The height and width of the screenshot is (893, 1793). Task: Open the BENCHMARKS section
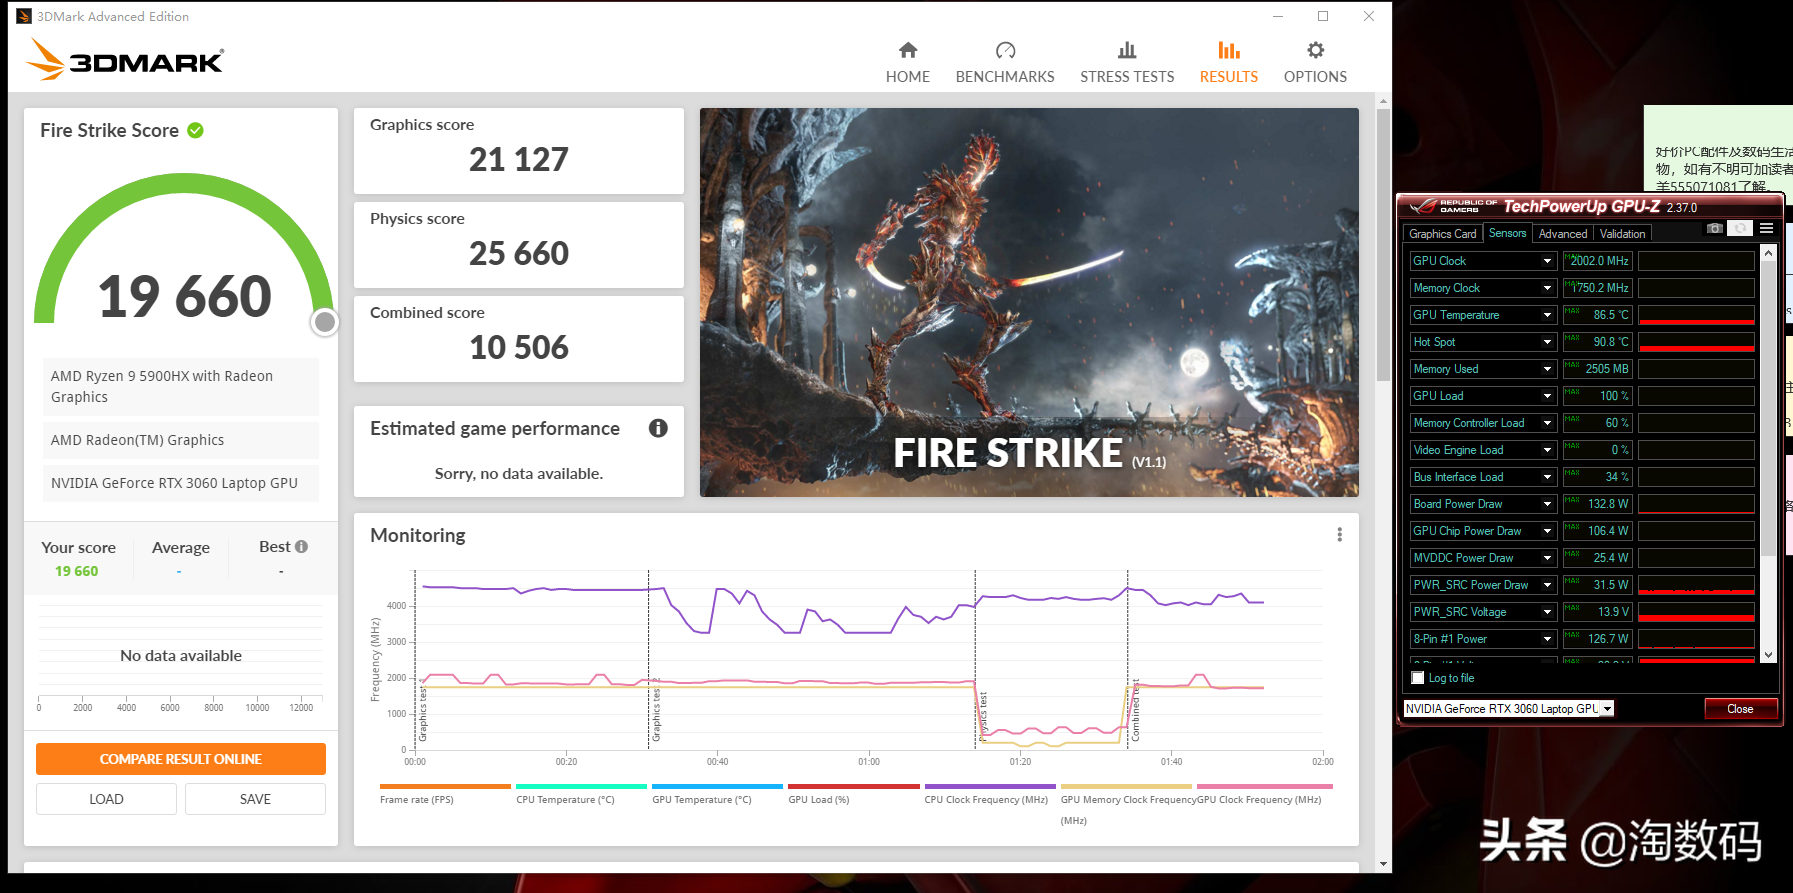[1005, 62]
